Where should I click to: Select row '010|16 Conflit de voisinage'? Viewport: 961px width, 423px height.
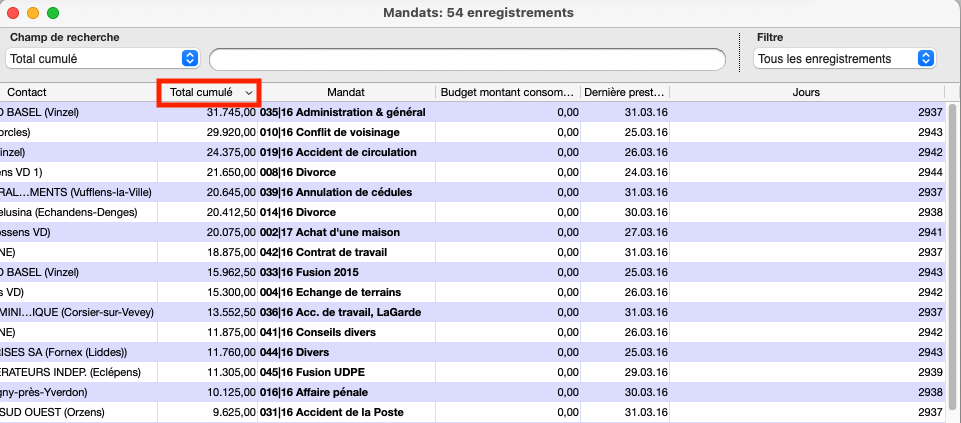[x=473, y=132]
